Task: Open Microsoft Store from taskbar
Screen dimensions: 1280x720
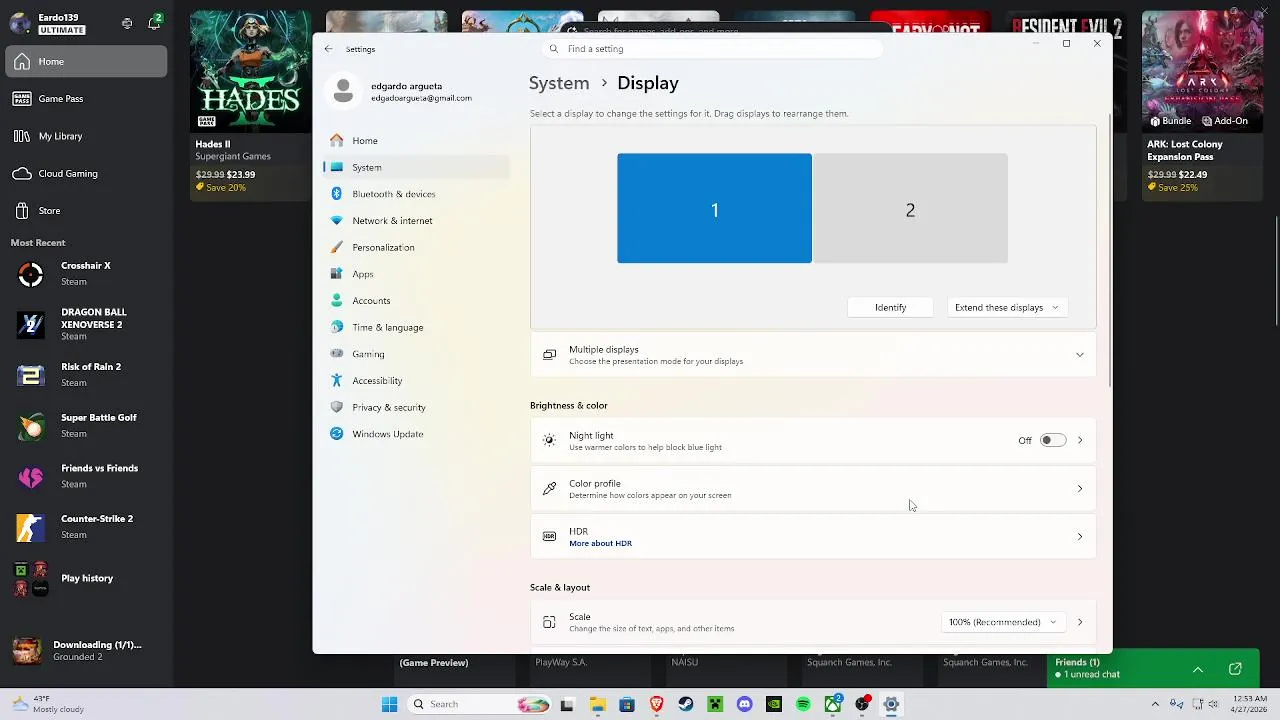Action: coord(627,704)
